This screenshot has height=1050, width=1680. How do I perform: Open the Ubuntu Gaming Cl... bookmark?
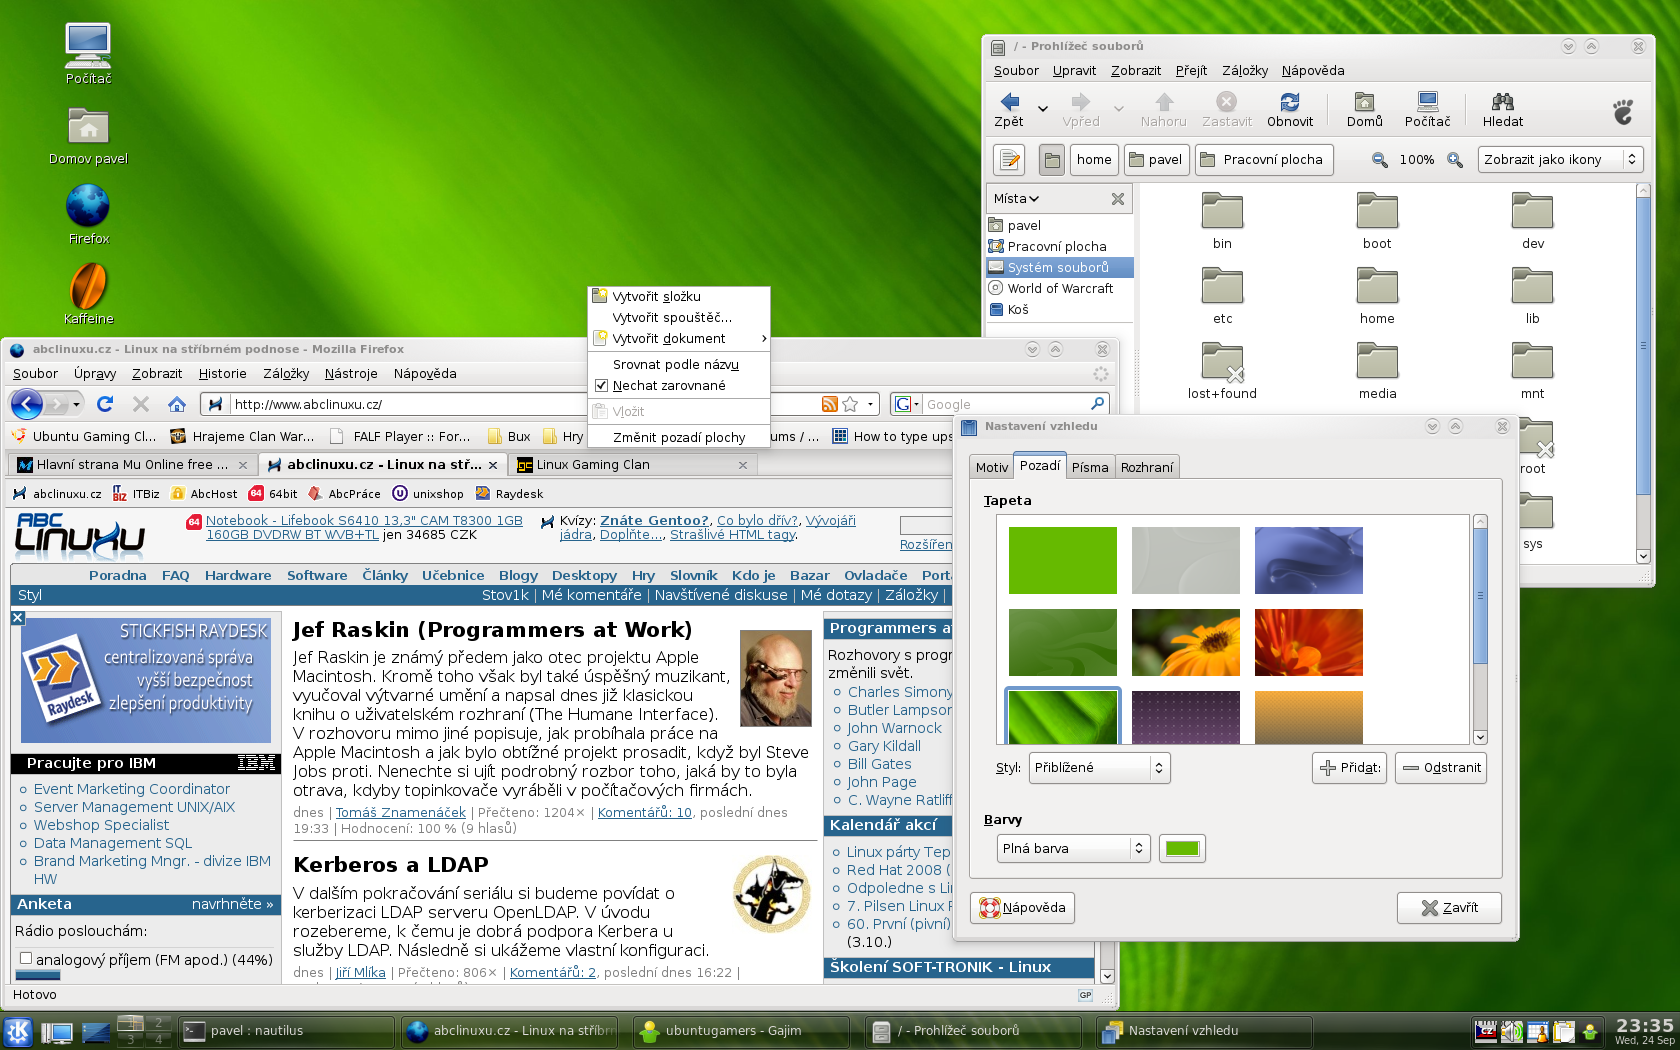(x=84, y=436)
